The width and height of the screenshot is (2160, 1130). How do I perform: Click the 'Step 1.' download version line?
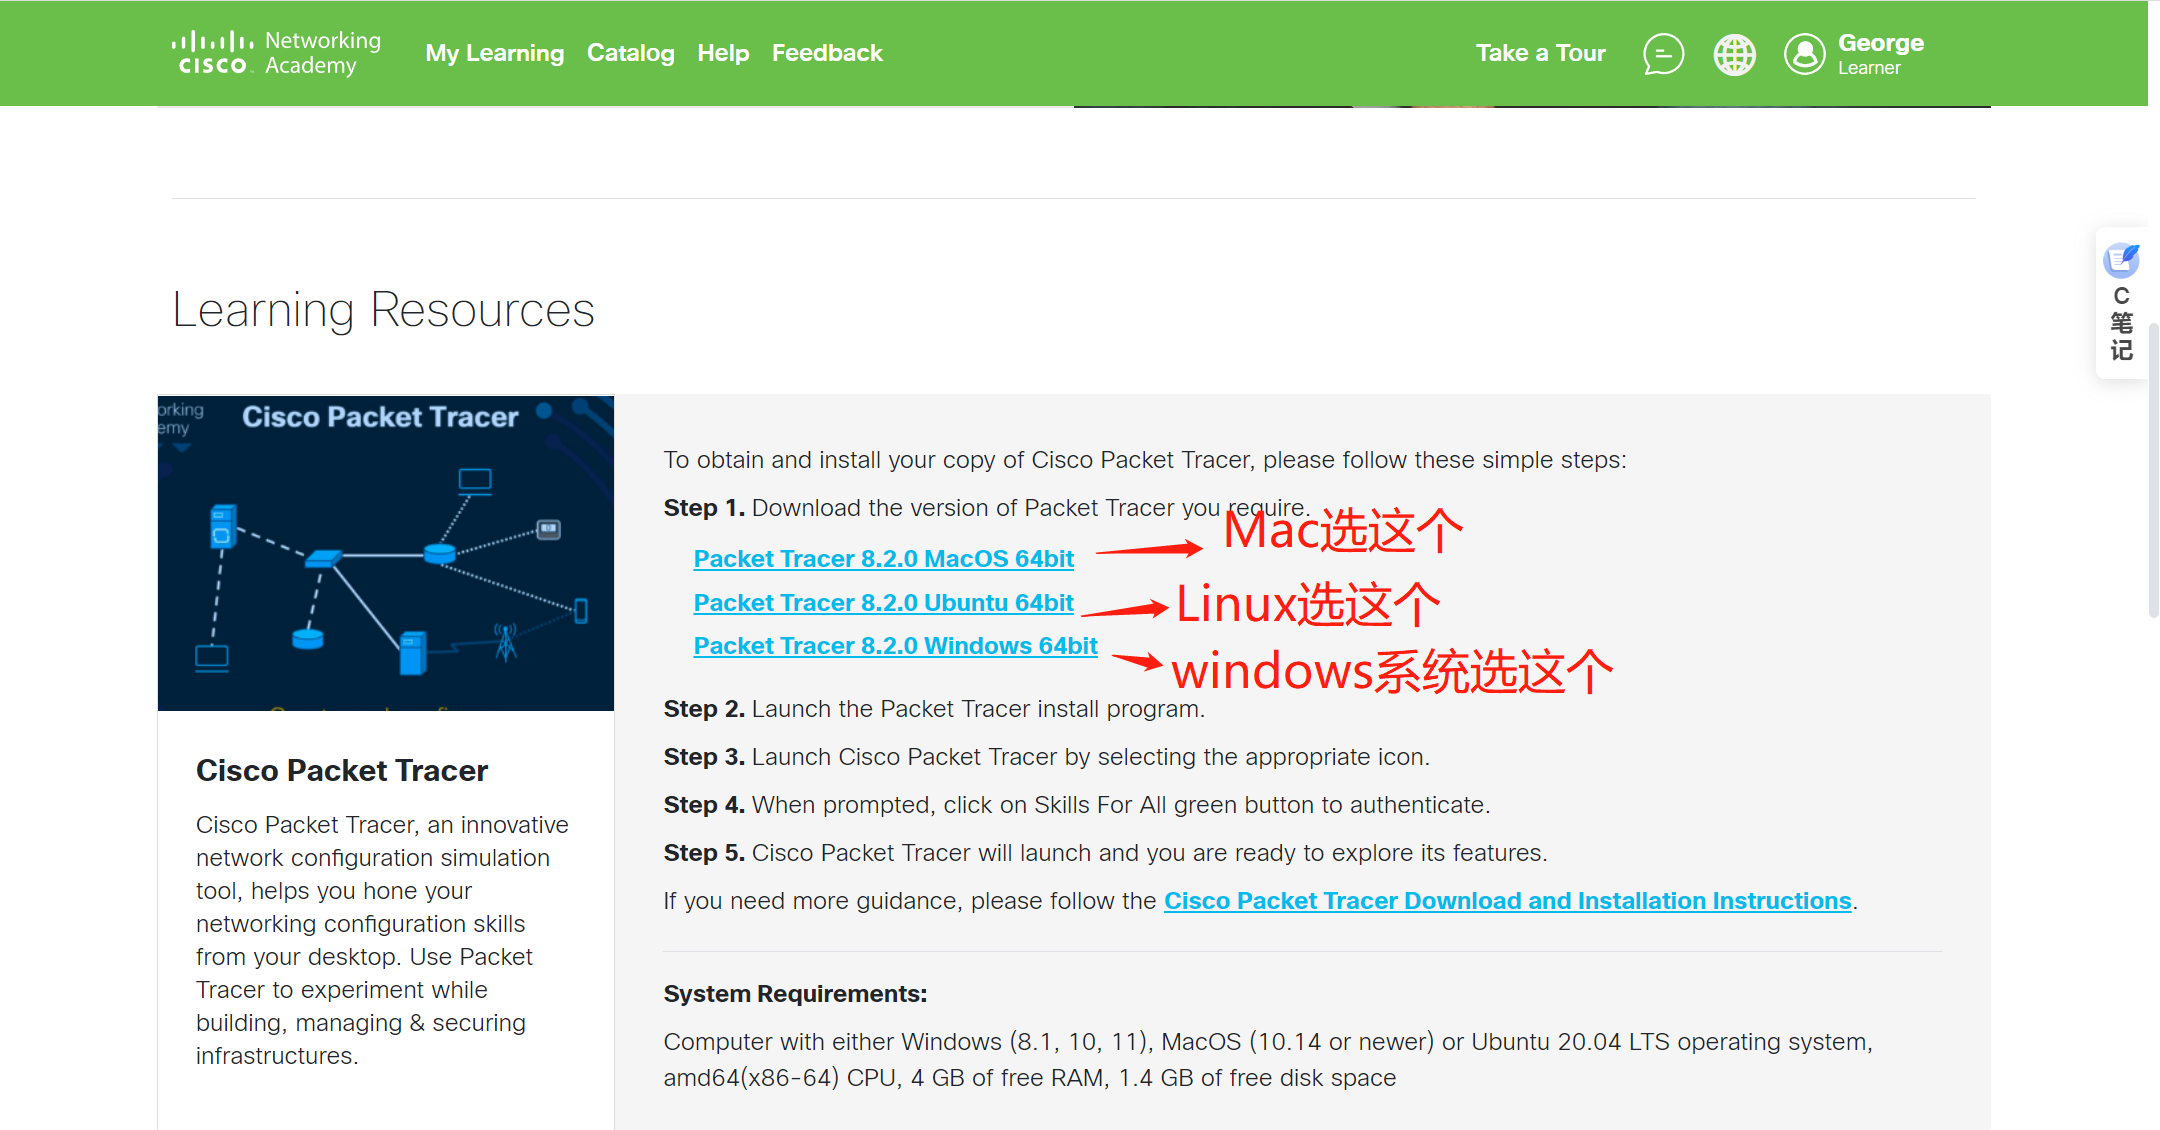[986, 508]
